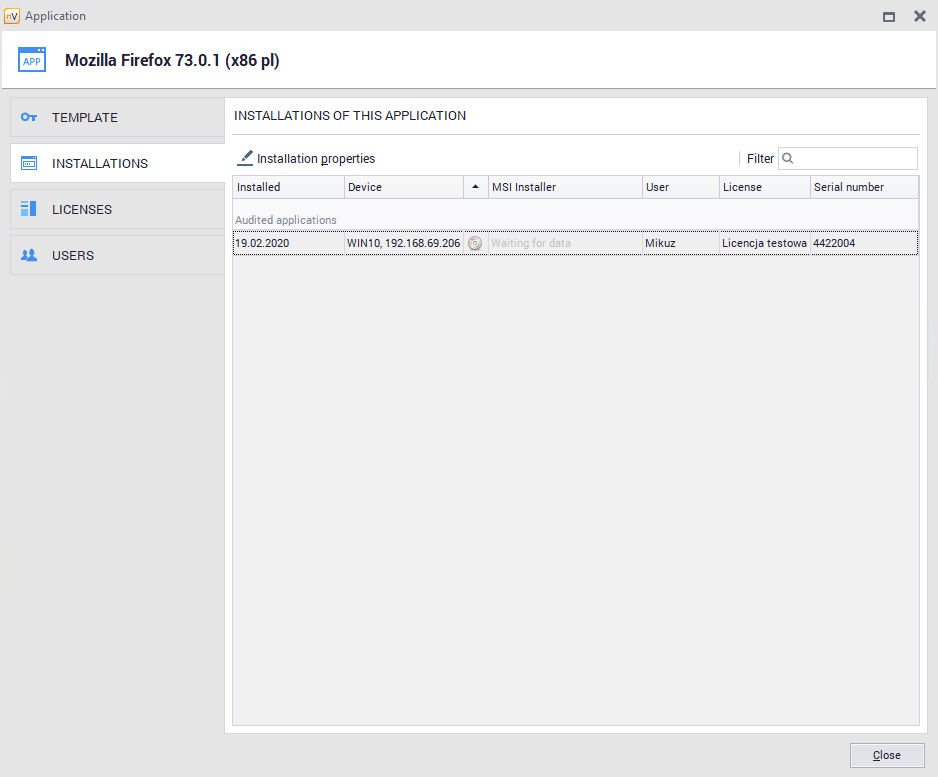Click the key icon beside Template
This screenshot has width=938, height=777.
[29, 117]
